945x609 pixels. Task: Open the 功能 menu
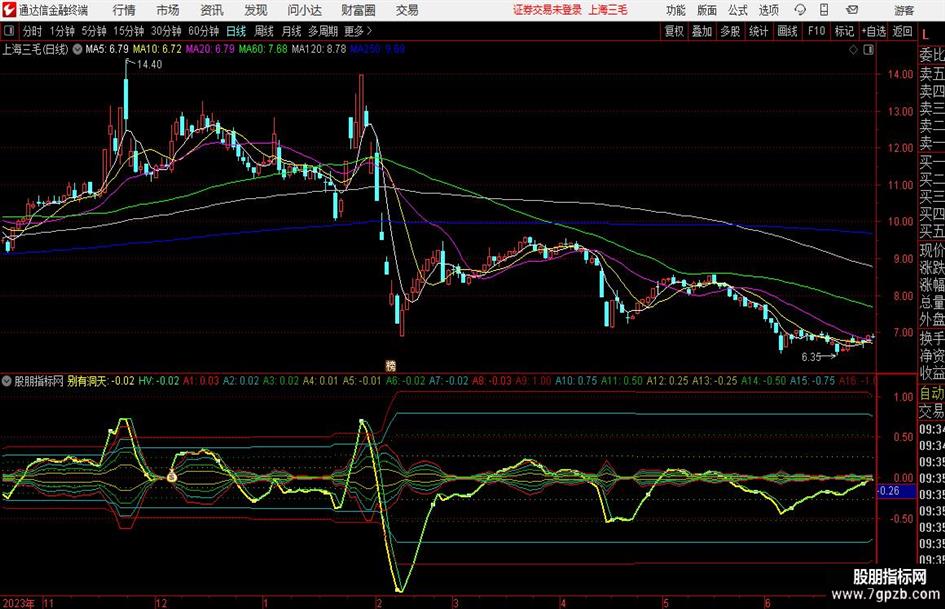point(676,10)
